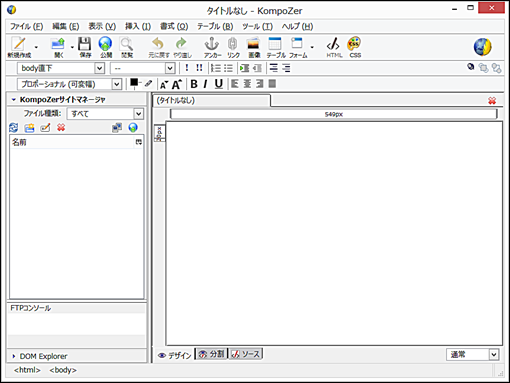510x383 pixels.
Task: Pick highlight color with the pen icon
Action: point(148,83)
